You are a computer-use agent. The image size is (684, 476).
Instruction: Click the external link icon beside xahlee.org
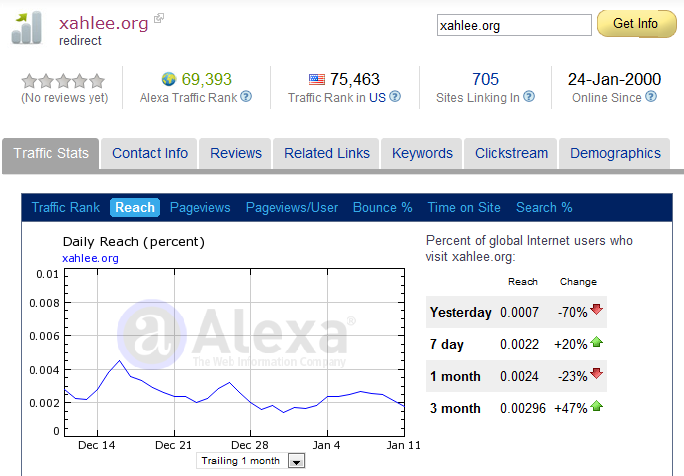tap(159, 18)
